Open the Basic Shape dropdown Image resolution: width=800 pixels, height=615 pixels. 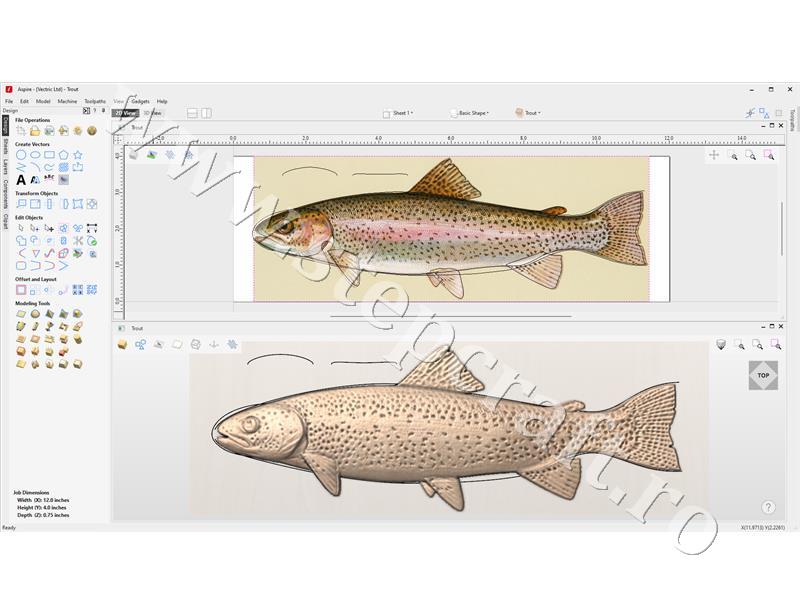470,113
